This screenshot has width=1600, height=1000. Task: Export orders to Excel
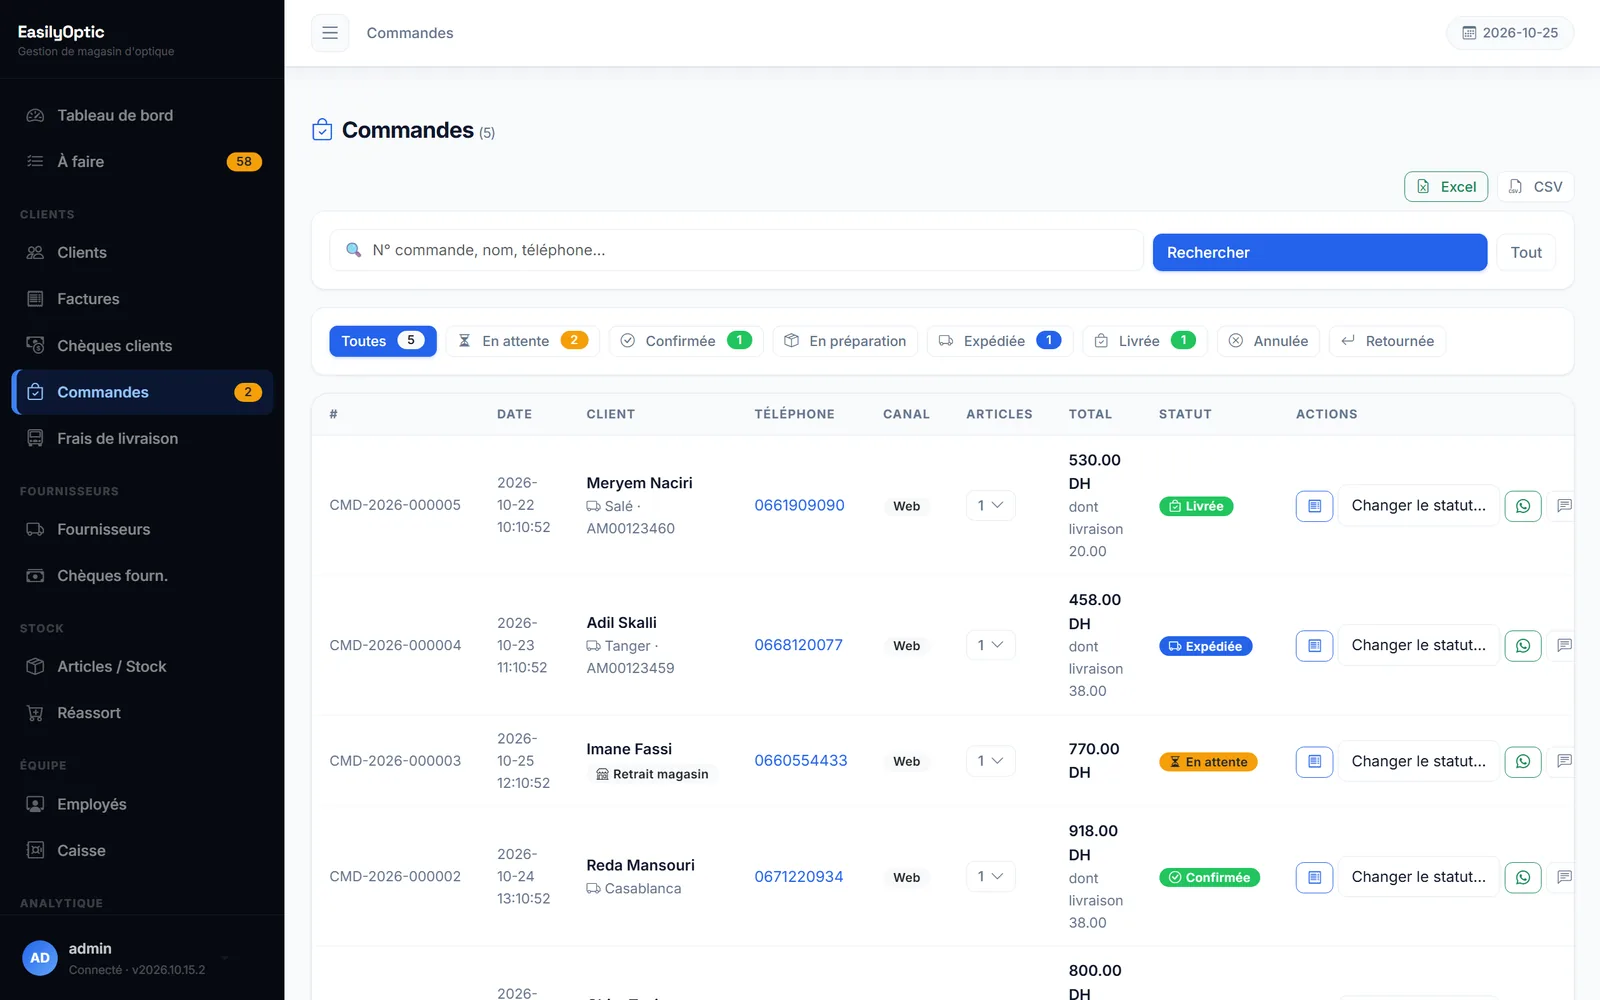tap(1446, 187)
